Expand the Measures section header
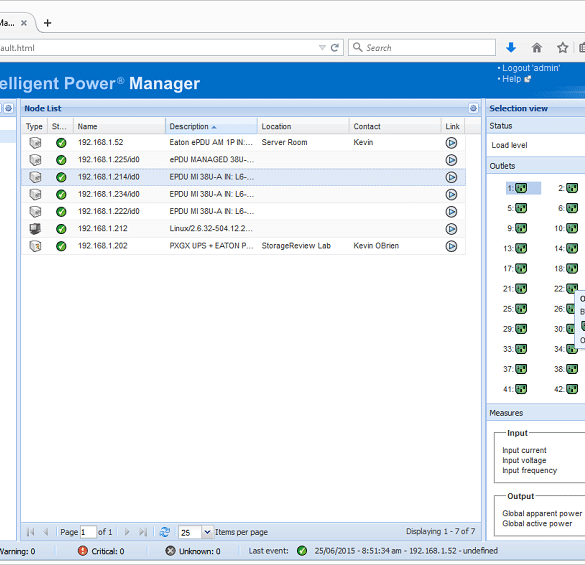Image resolution: width=585 pixels, height=565 pixels. pos(536,413)
